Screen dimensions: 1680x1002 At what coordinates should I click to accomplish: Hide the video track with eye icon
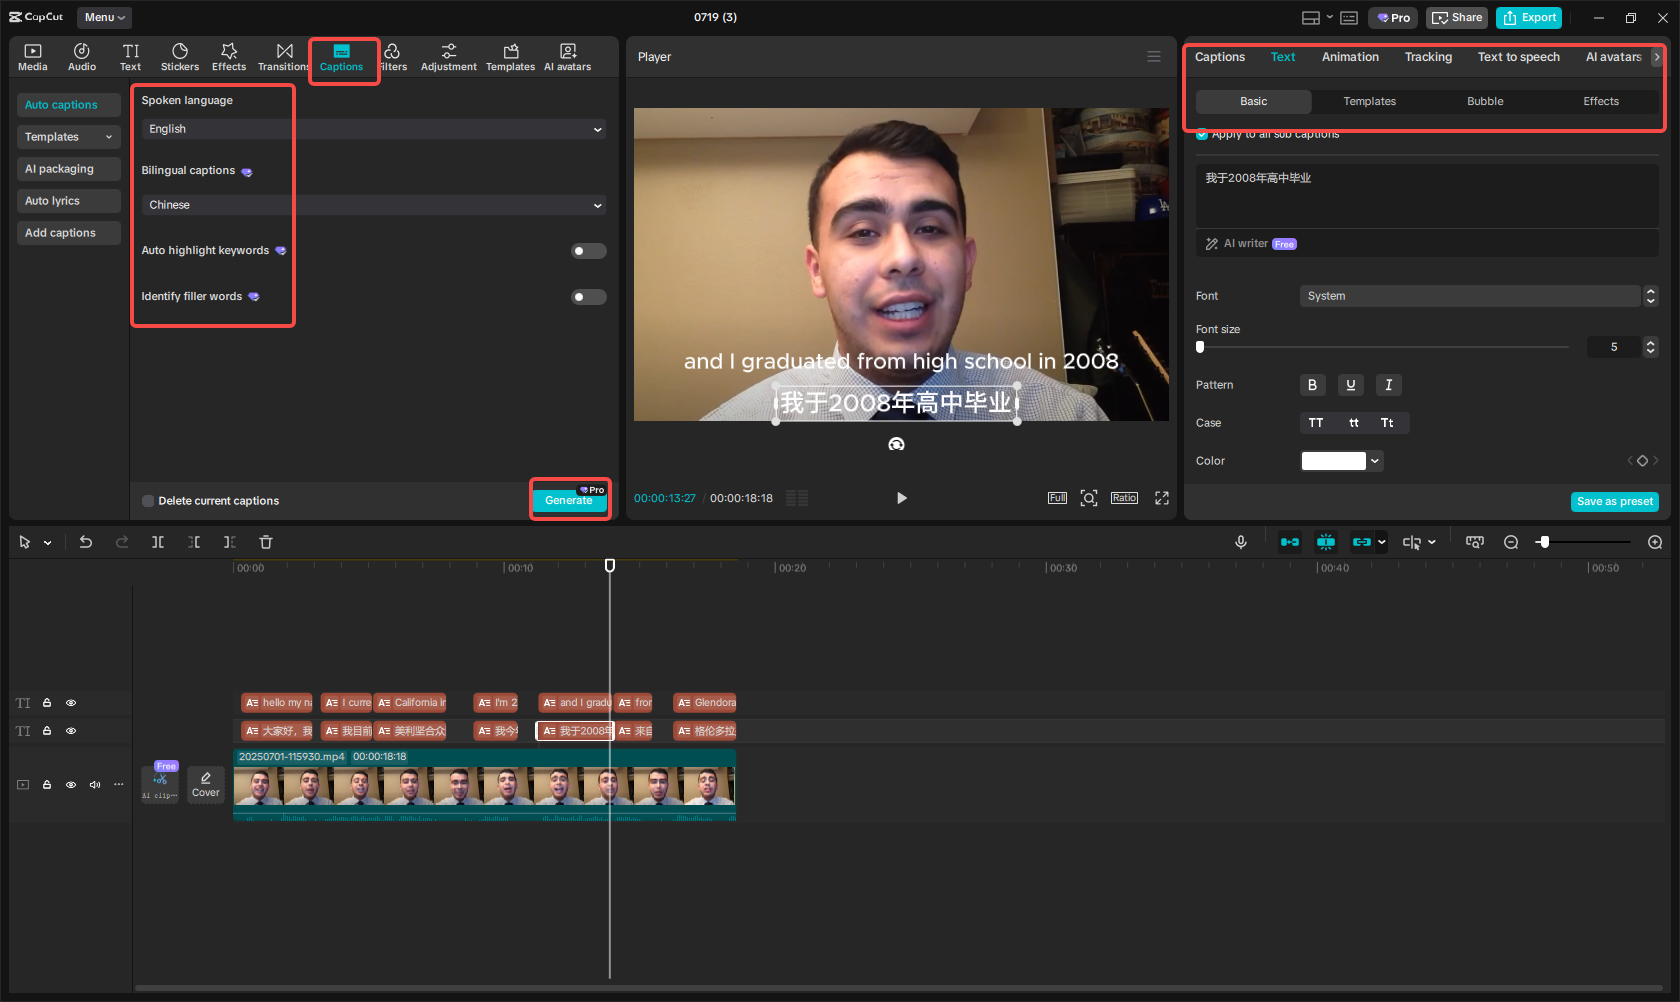pos(71,785)
